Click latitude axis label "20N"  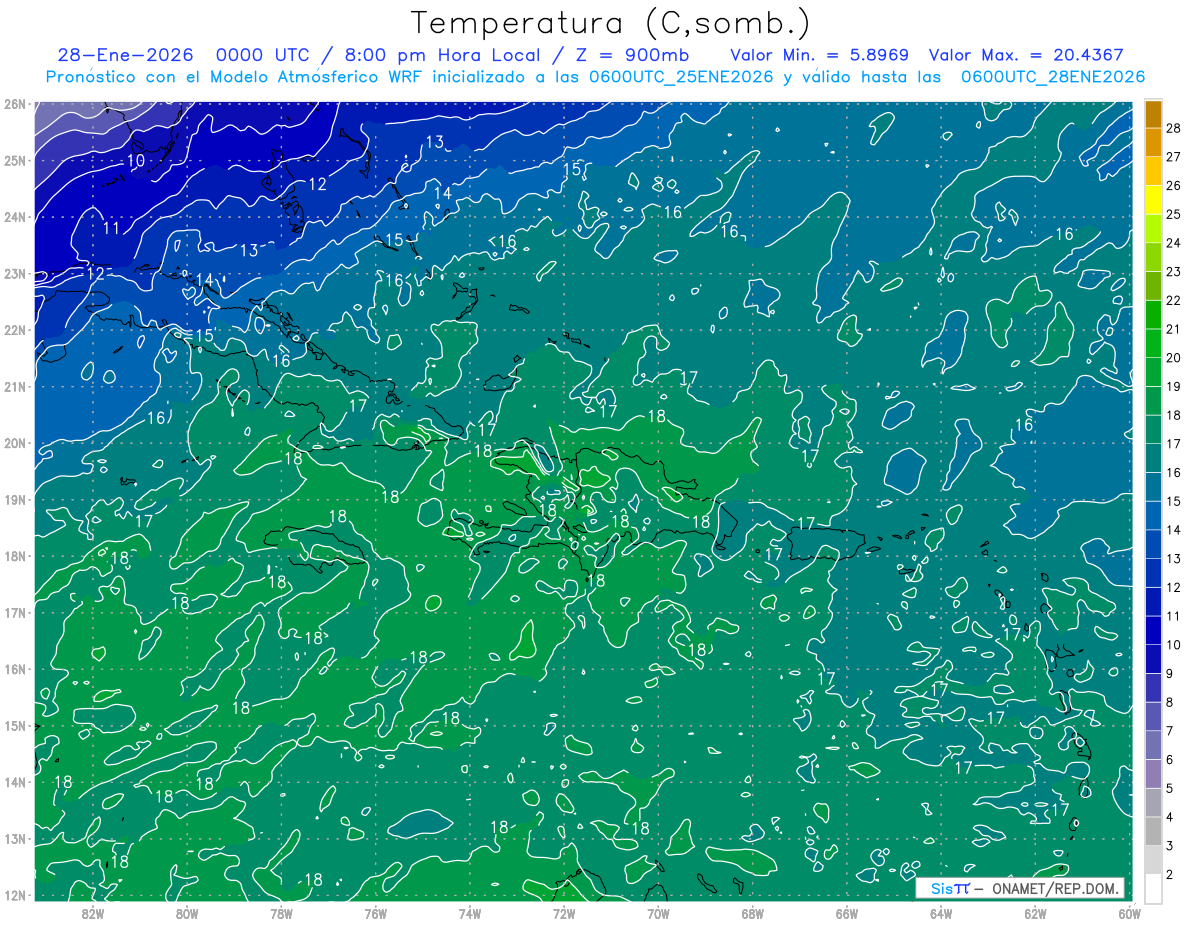[15, 443]
